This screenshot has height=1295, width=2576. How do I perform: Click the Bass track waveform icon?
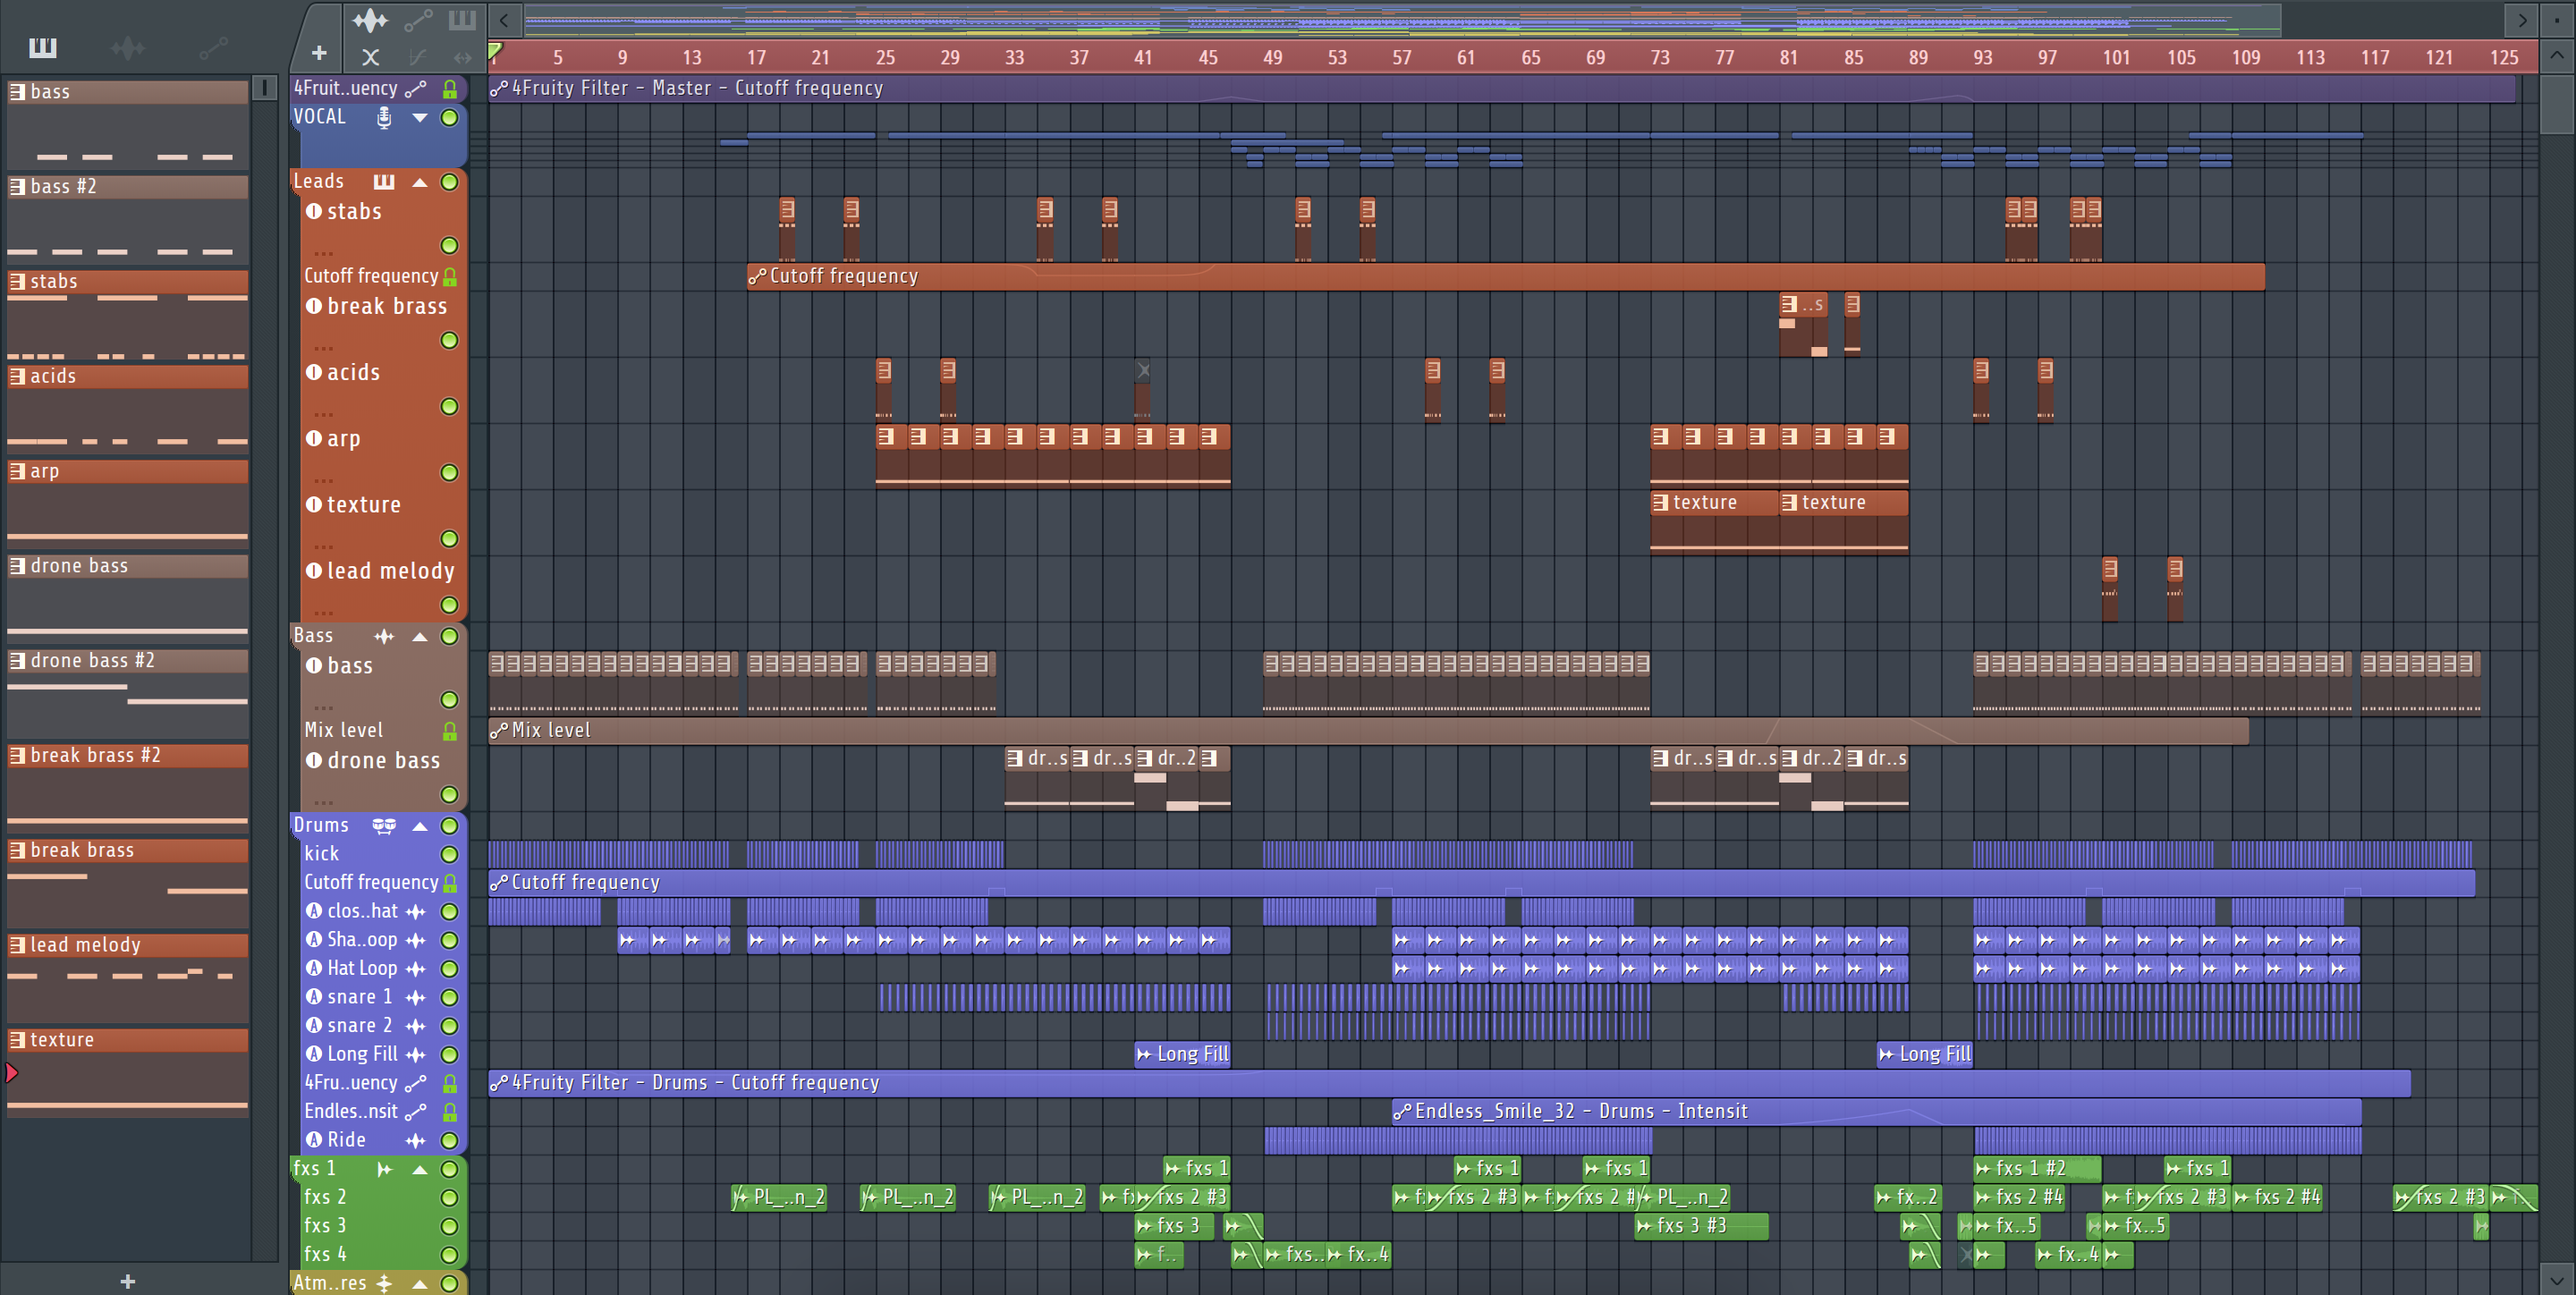pyautogui.click(x=384, y=636)
